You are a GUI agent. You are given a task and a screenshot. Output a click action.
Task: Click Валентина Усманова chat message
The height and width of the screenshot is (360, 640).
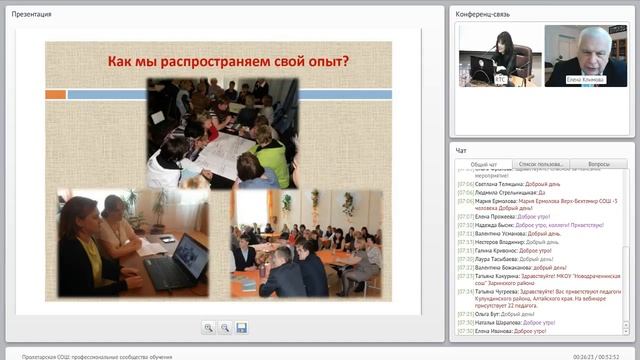coord(509,234)
